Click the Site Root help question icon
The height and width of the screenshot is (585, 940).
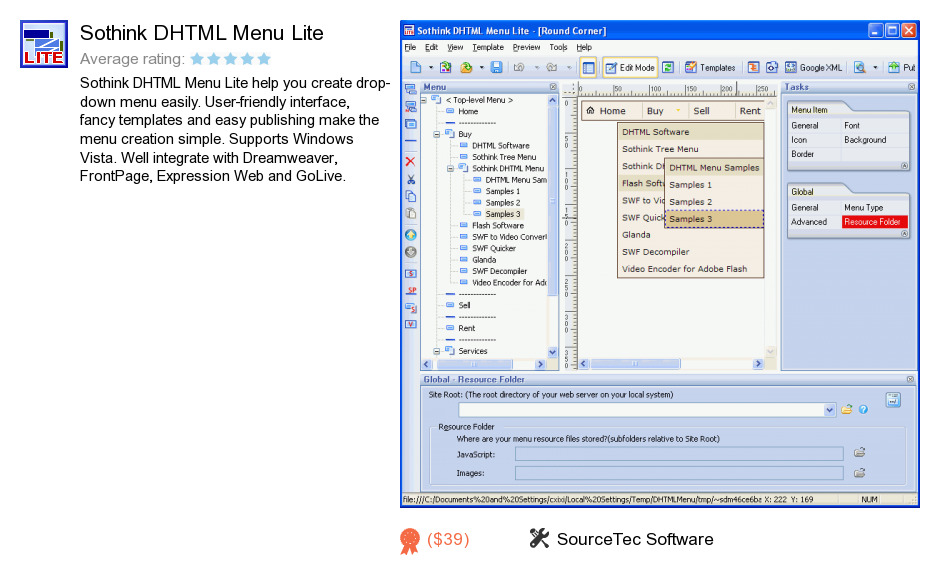tap(863, 409)
